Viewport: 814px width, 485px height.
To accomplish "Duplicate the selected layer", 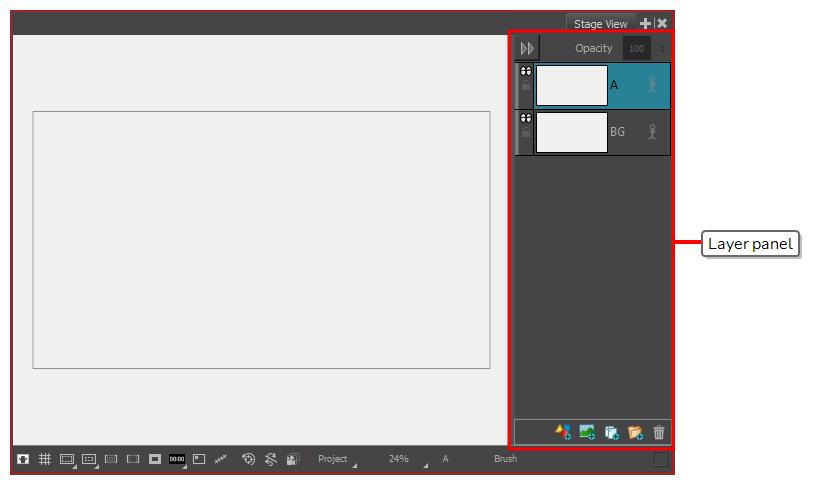I will pyautogui.click(x=612, y=432).
